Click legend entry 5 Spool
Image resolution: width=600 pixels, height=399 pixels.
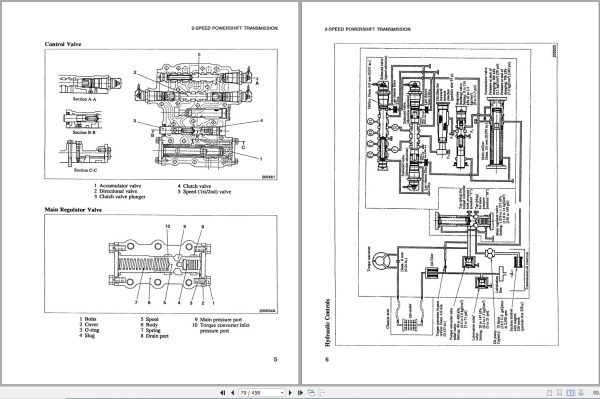(x=149, y=319)
